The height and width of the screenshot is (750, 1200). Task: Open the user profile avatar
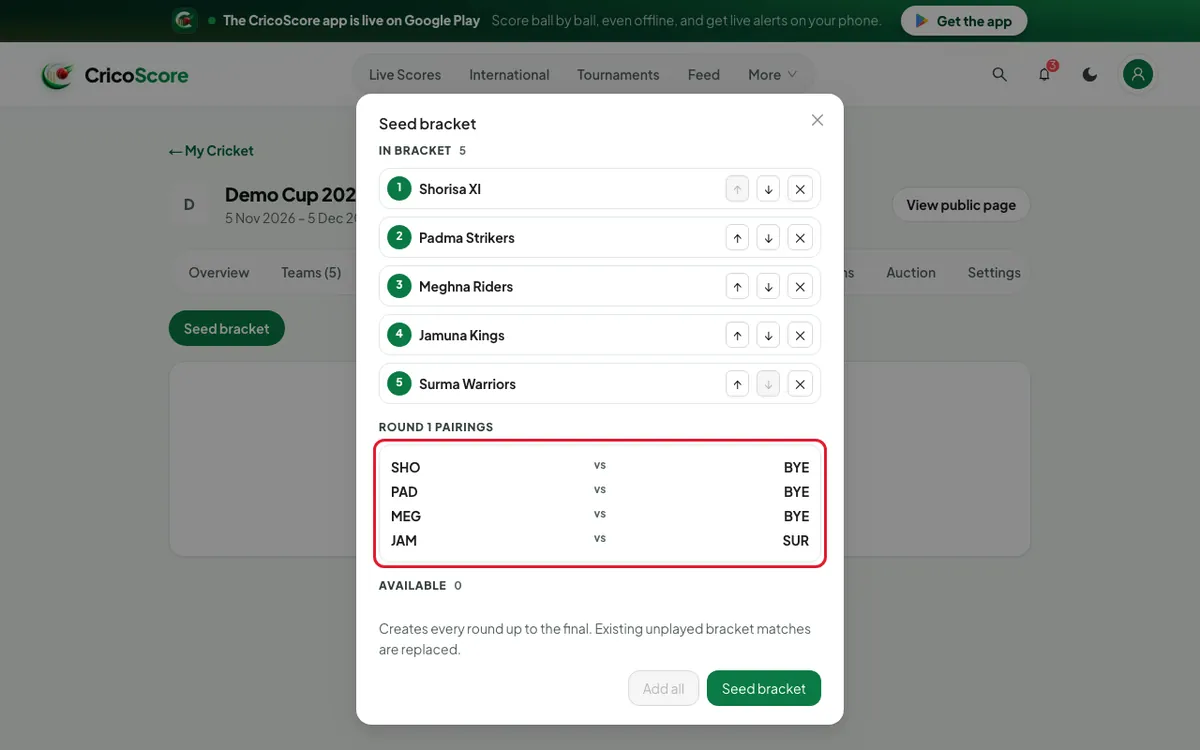tap(1138, 74)
